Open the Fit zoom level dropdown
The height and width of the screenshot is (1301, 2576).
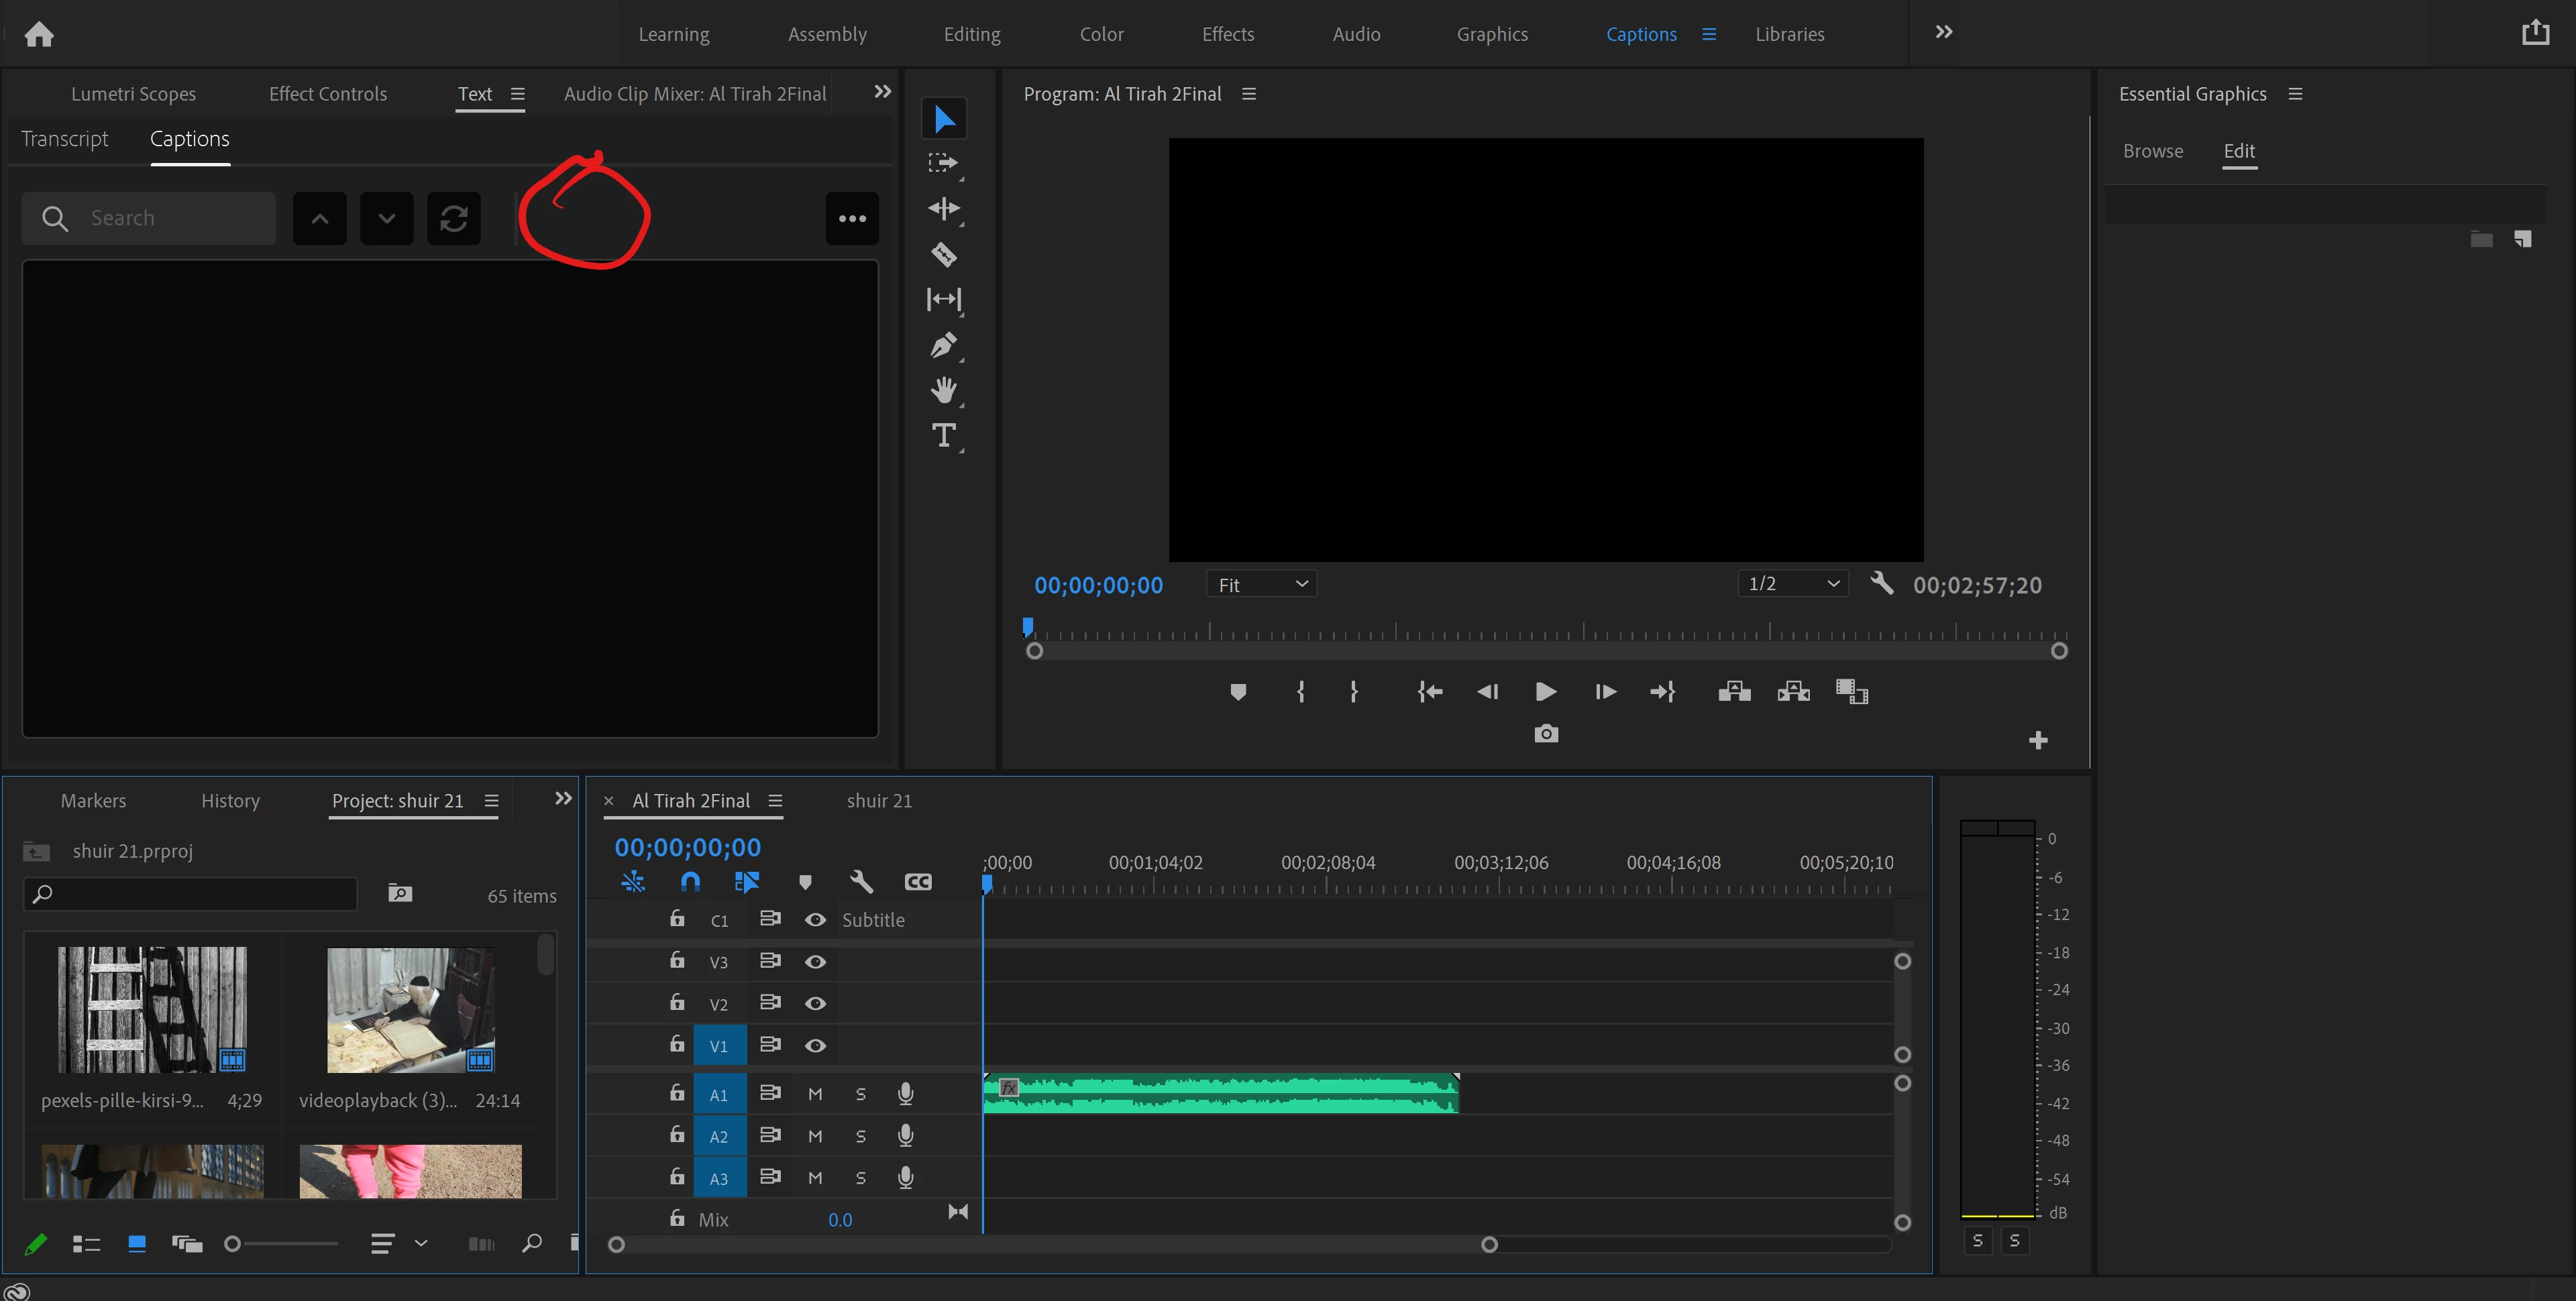pos(1262,585)
